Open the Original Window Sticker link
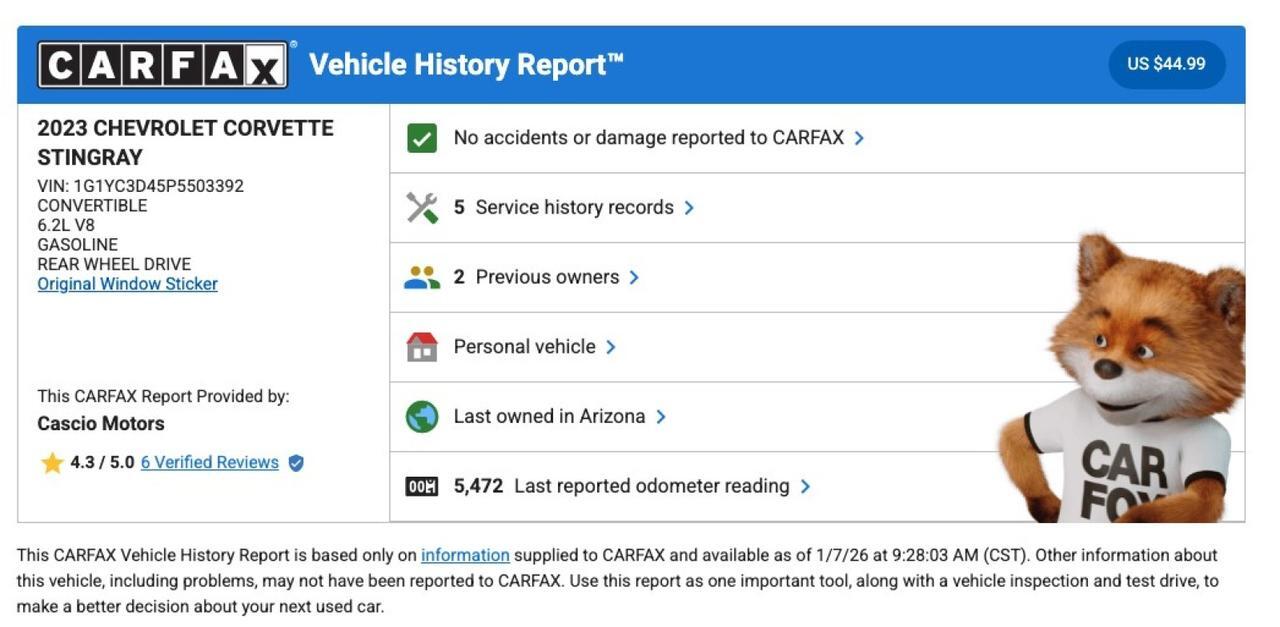Screen dimensions: 1280x627 pyautogui.click(x=127, y=284)
